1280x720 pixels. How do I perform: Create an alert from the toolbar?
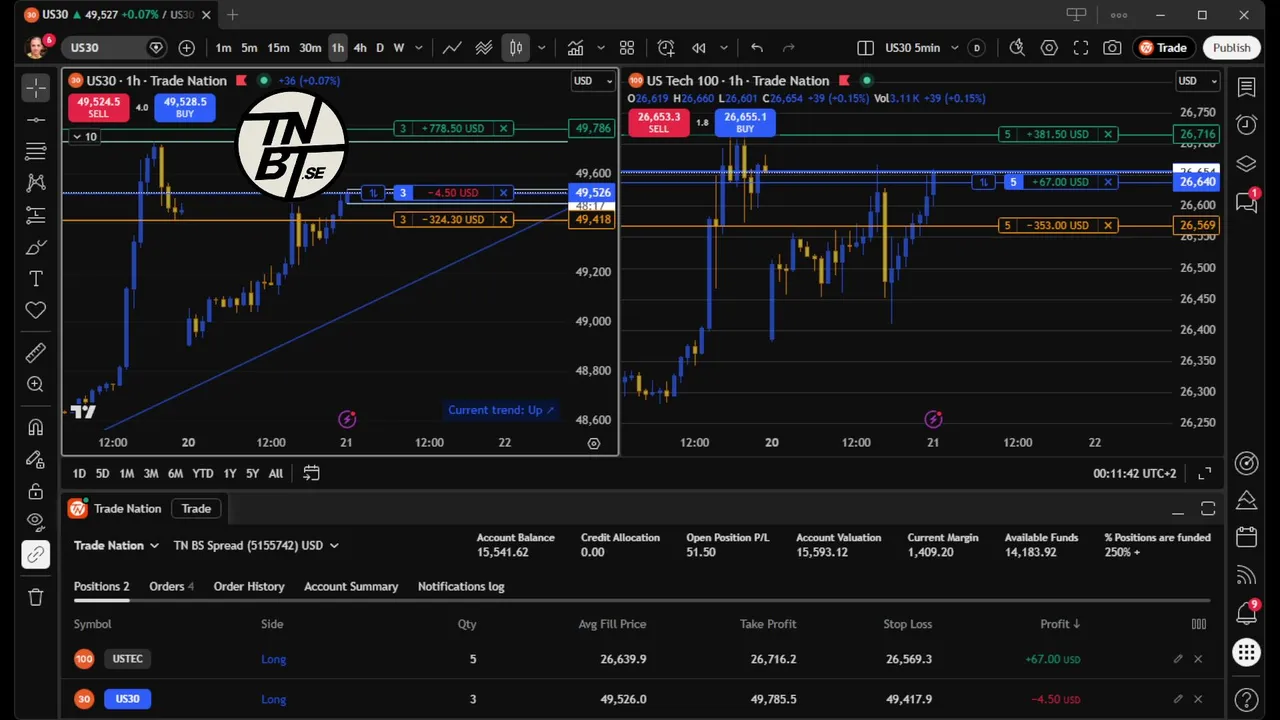pyautogui.click(x=666, y=48)
